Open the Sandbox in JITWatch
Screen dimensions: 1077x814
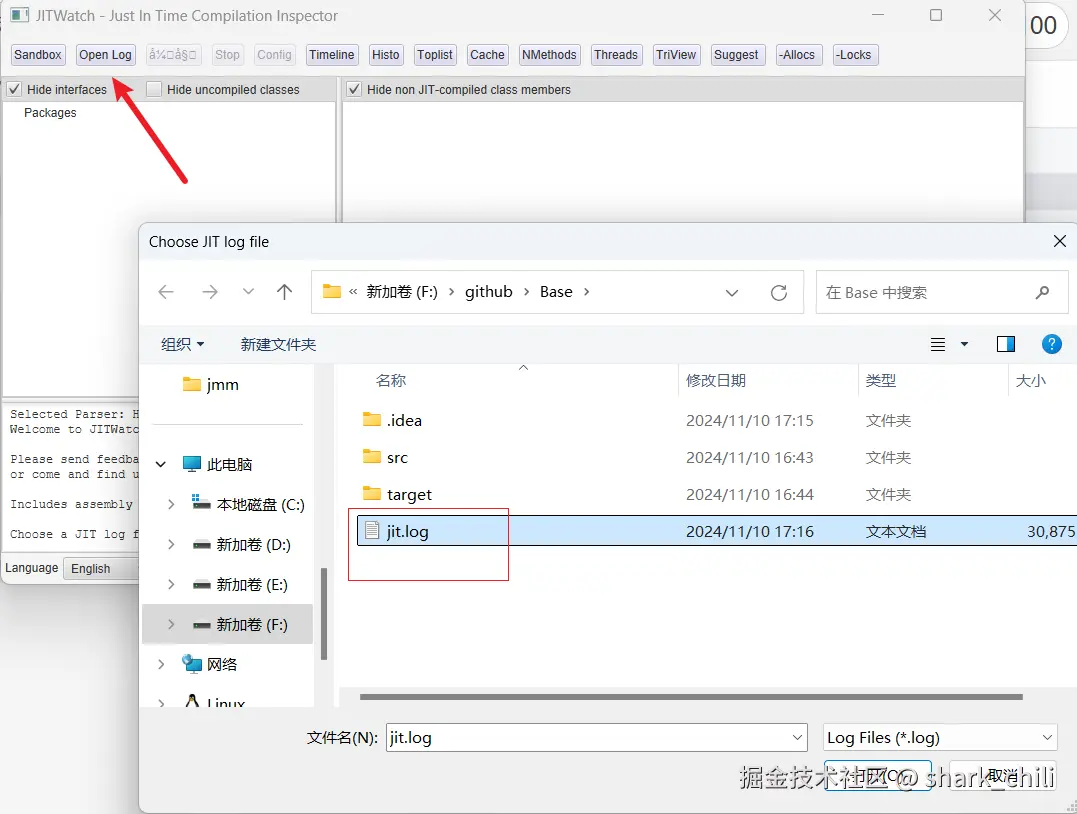coord(38,55)
